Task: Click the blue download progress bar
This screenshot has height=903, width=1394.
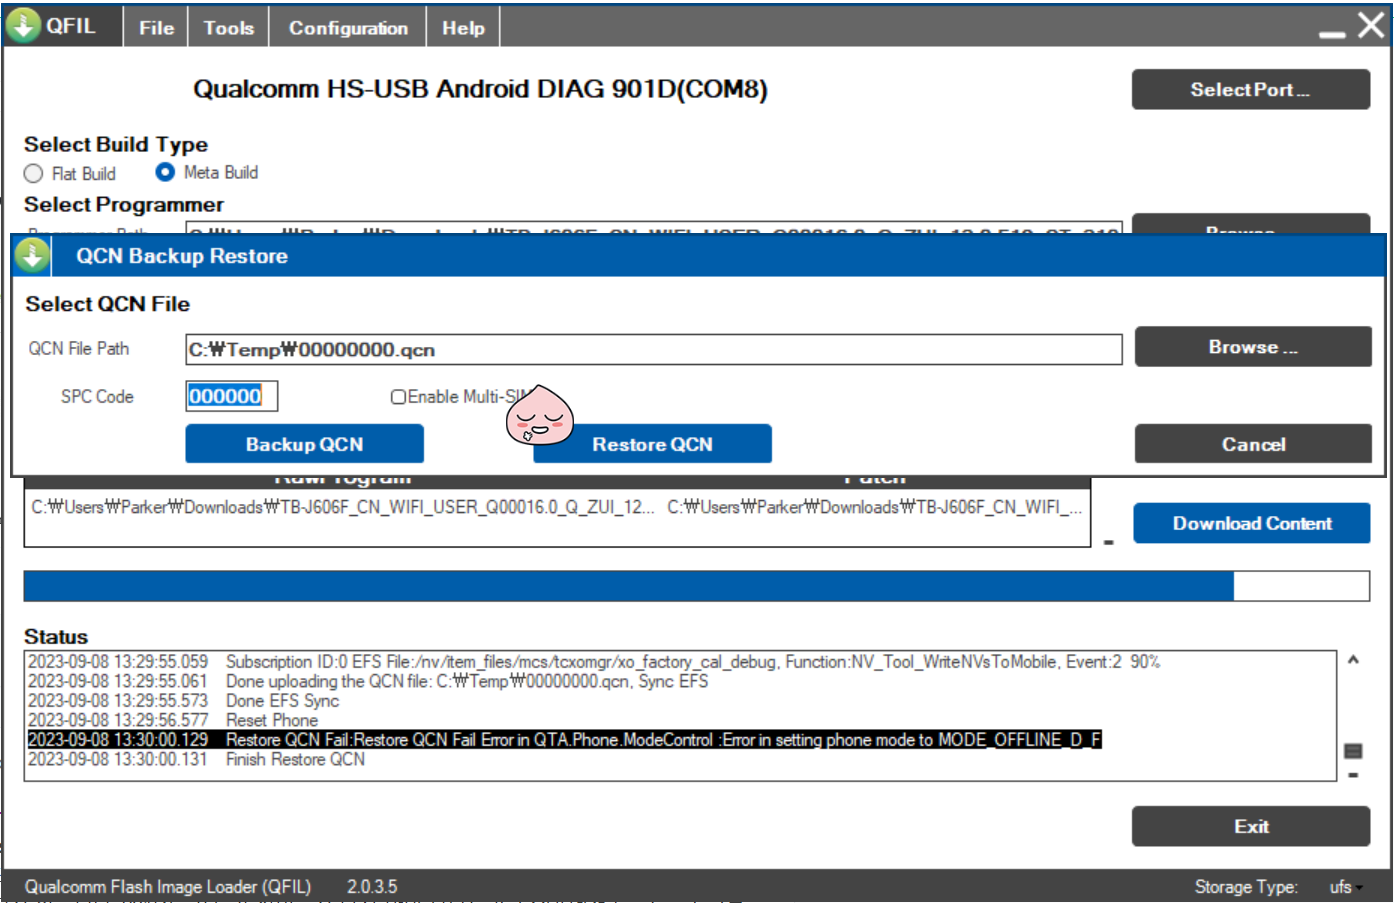Action: (696, 586)
